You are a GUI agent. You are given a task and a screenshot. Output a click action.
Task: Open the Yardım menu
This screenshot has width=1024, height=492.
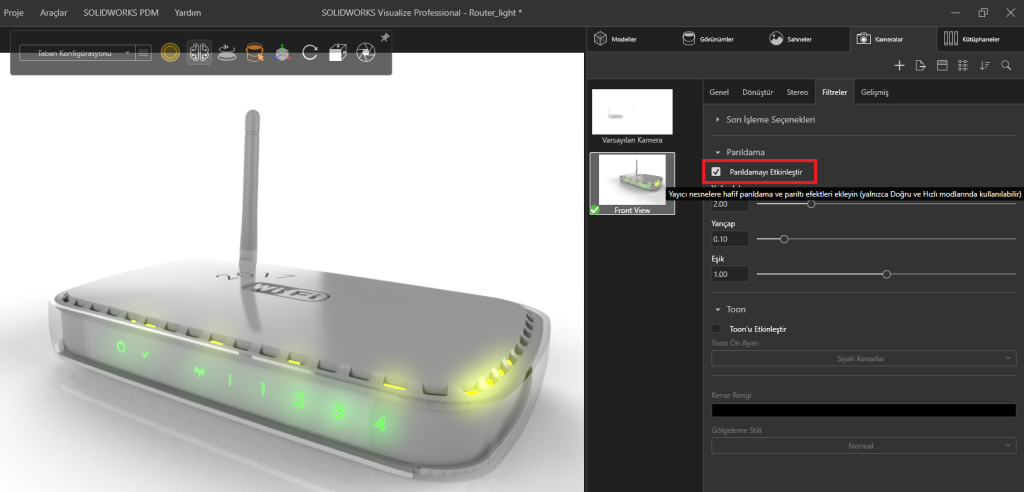(x=187, y=12)
